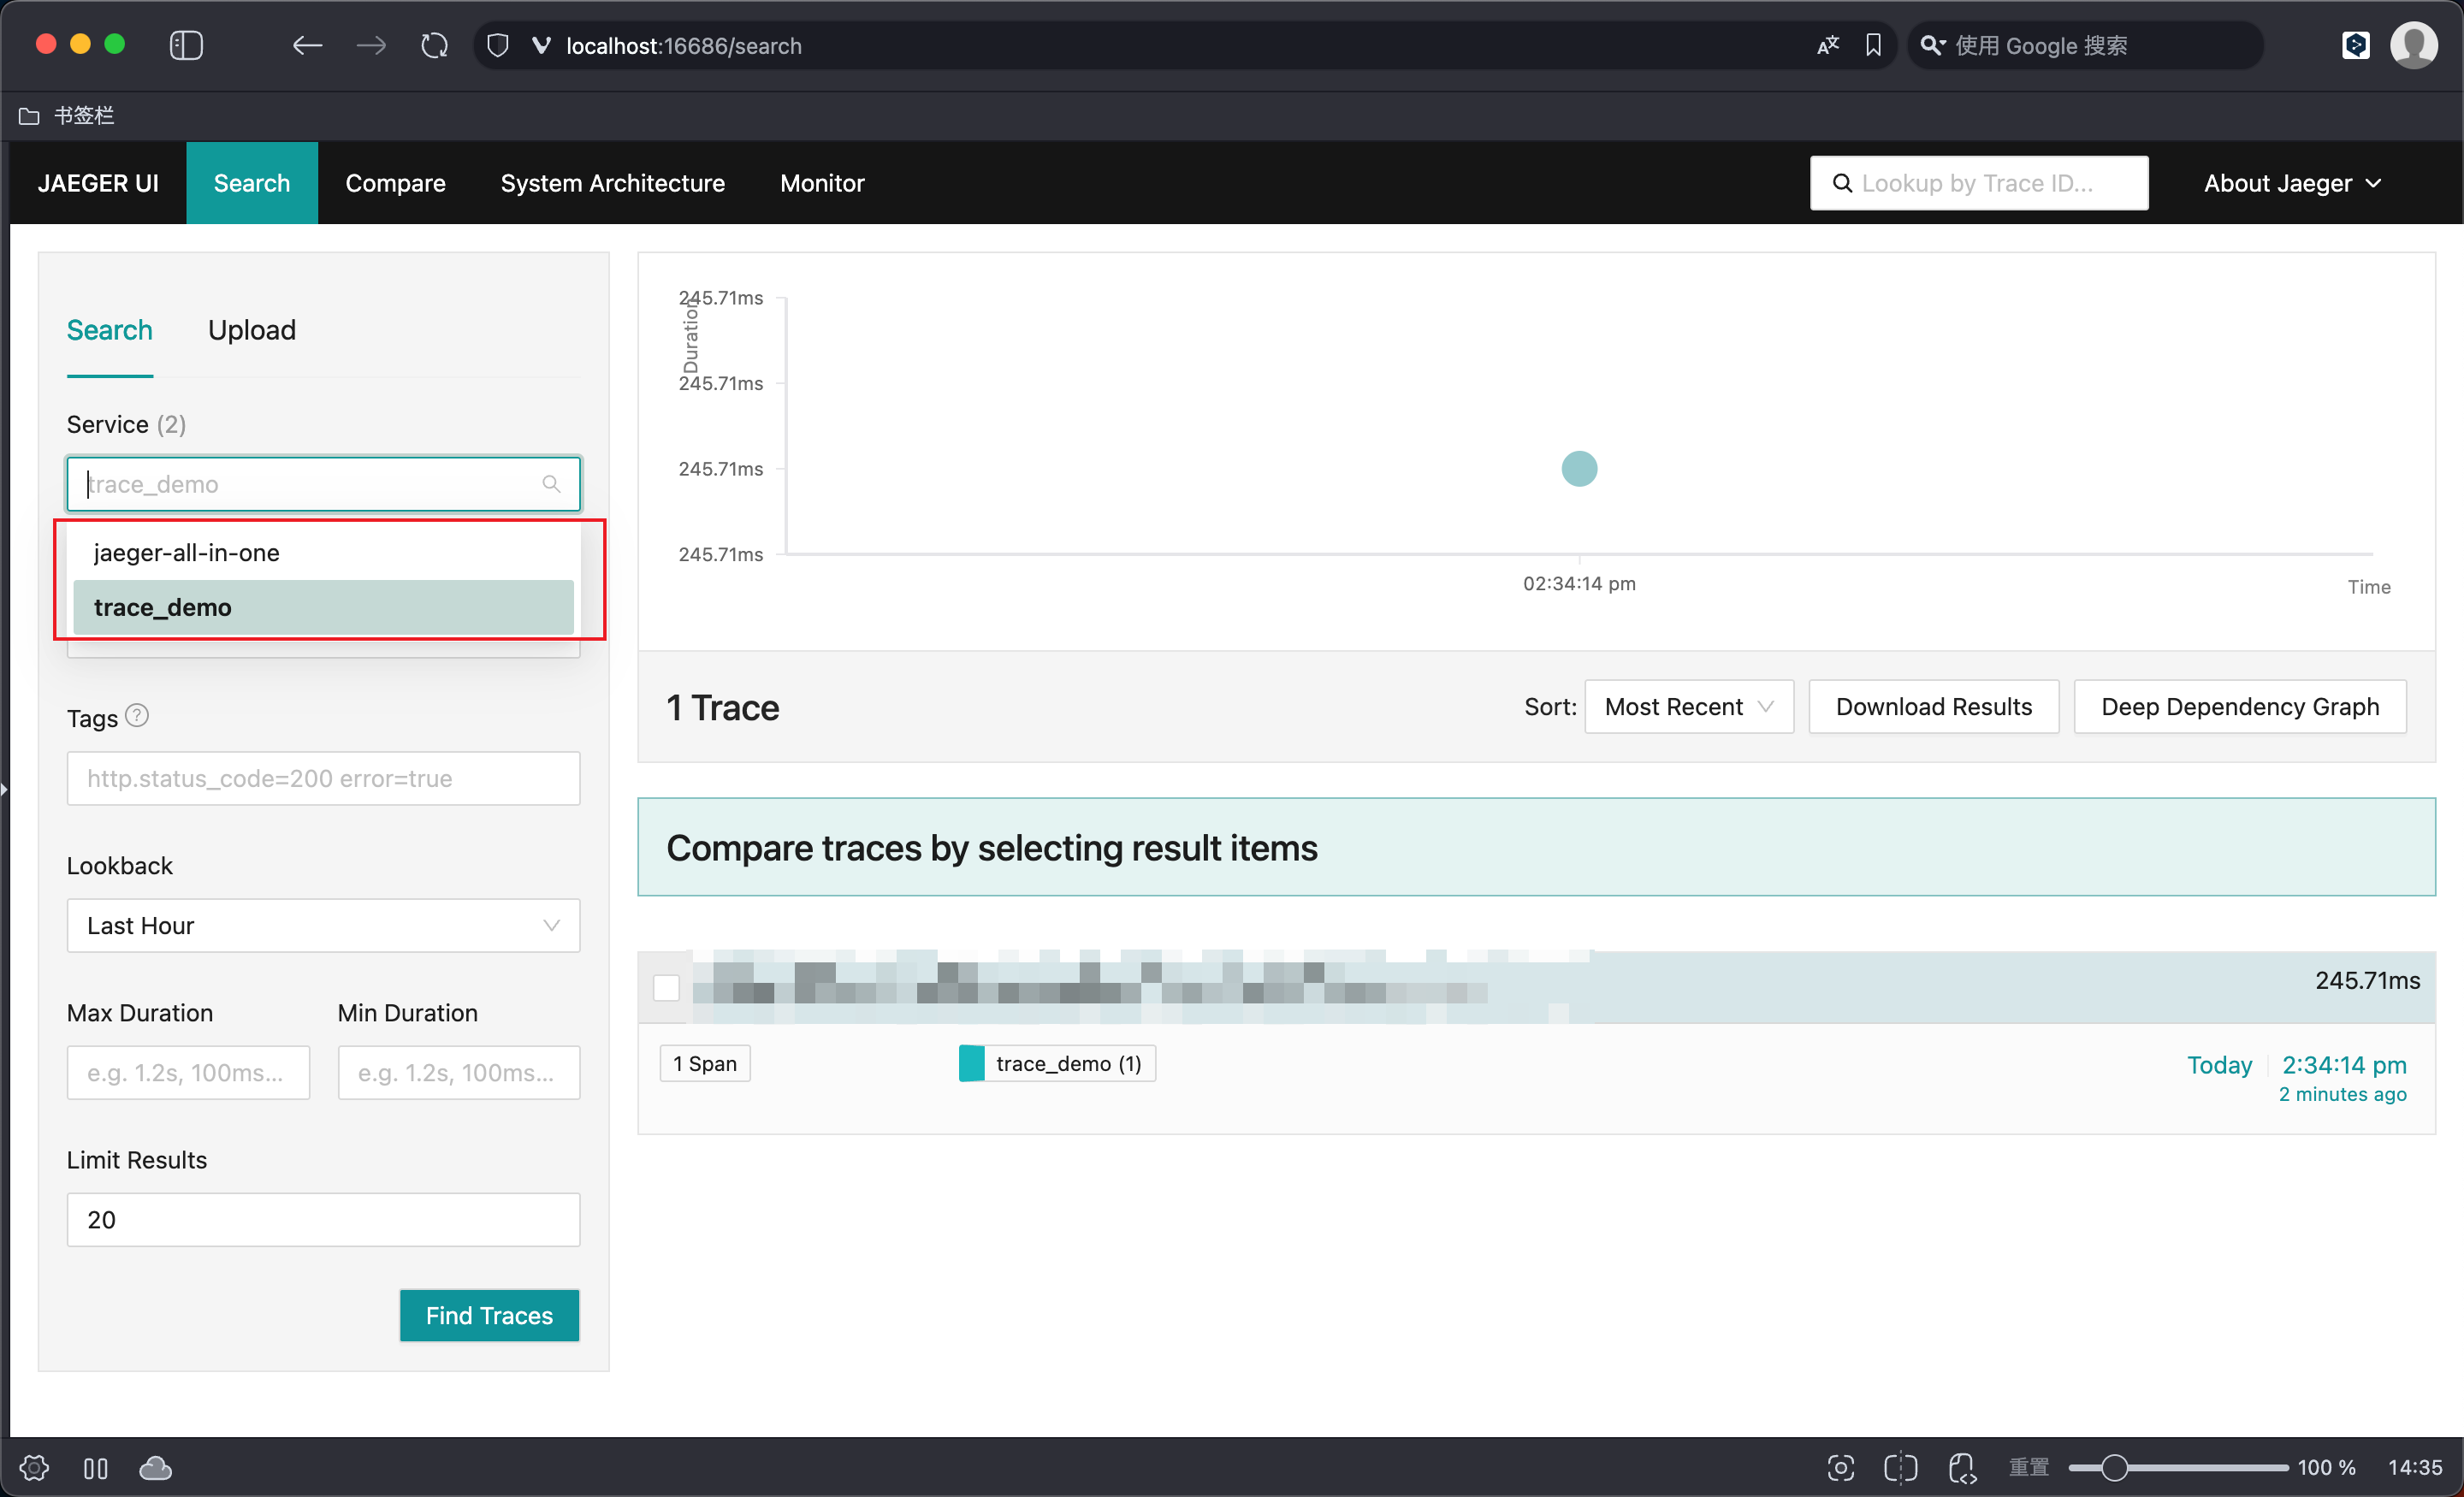Open the Deep Dependency Graph button
2464x1497 pixels.
2240,706
